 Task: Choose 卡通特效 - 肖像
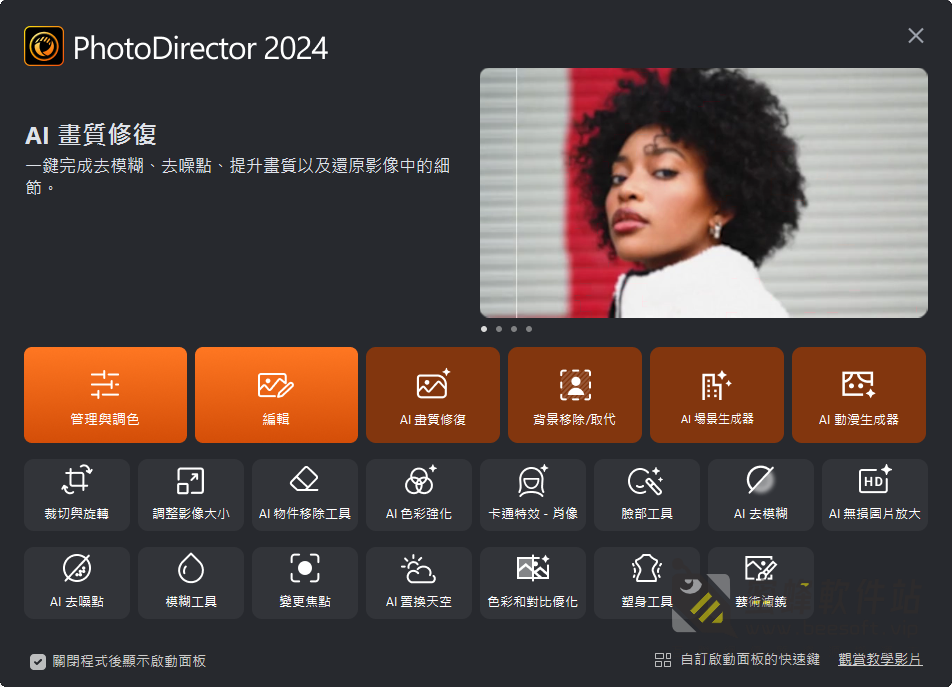tap(533, 495)
